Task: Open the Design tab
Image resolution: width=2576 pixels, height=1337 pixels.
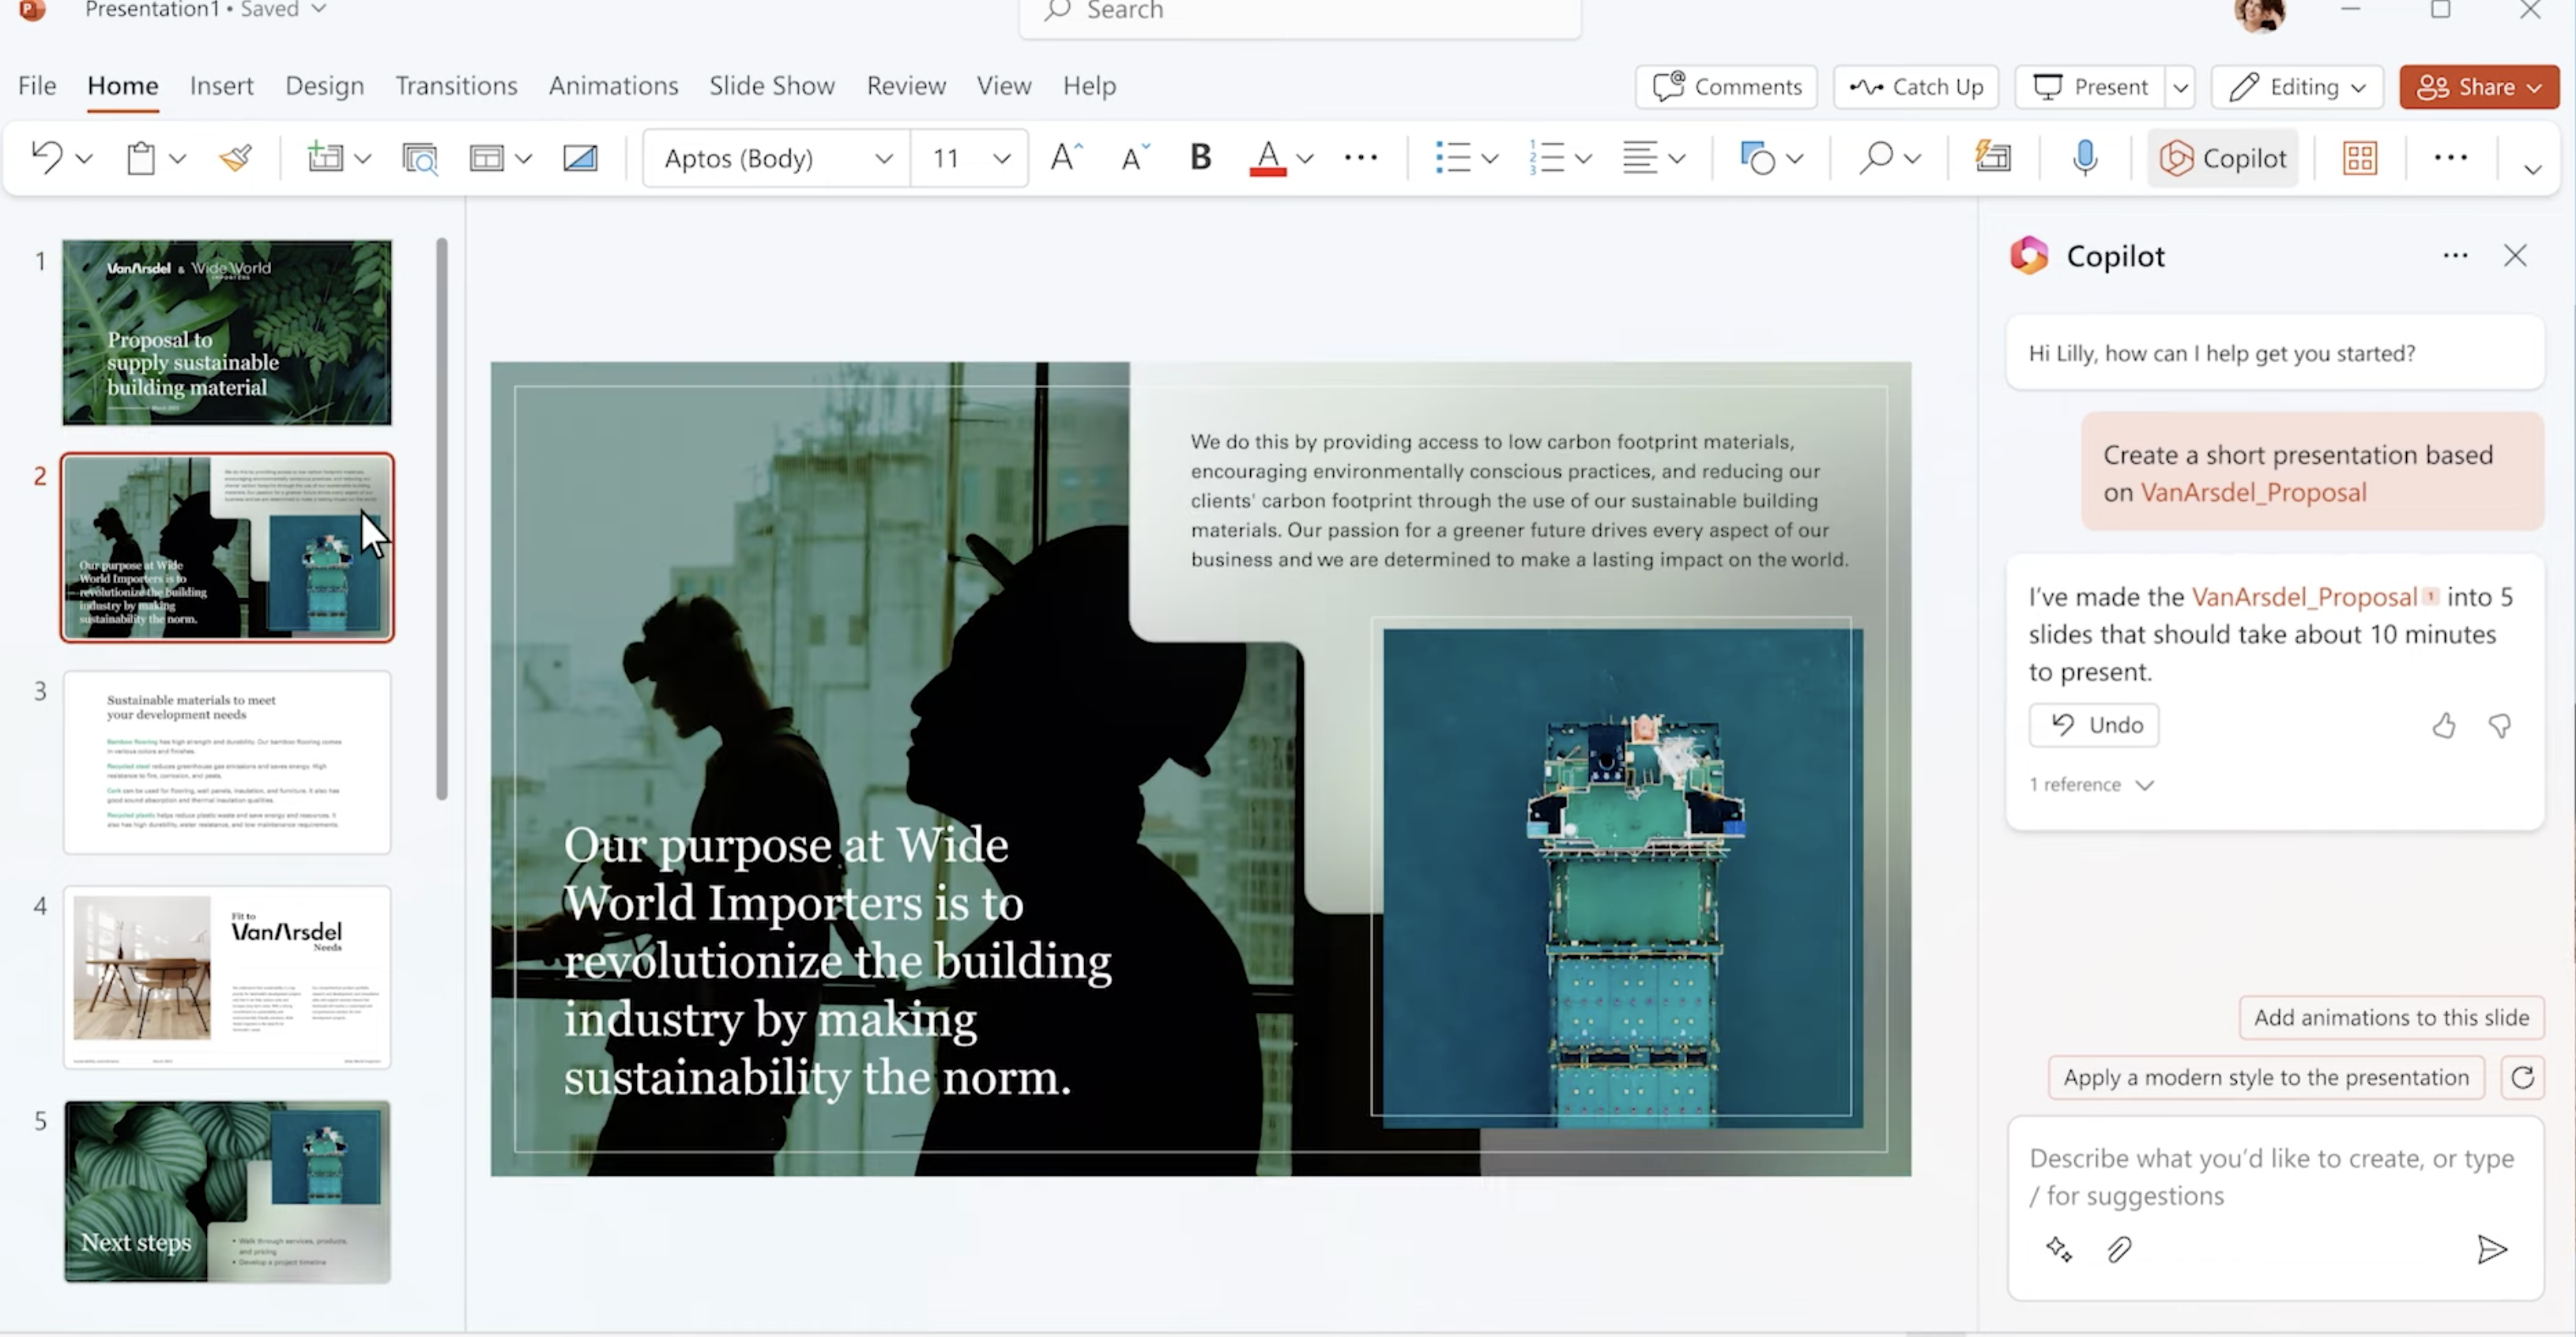Action: coord(324,86)
